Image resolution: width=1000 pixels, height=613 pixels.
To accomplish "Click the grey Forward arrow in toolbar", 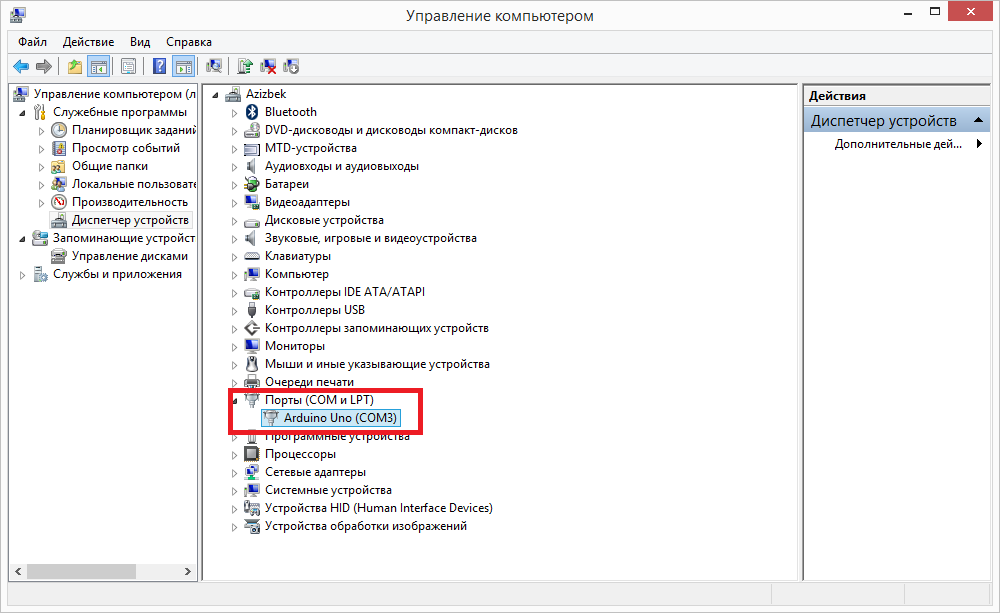I will coord(44,66).
